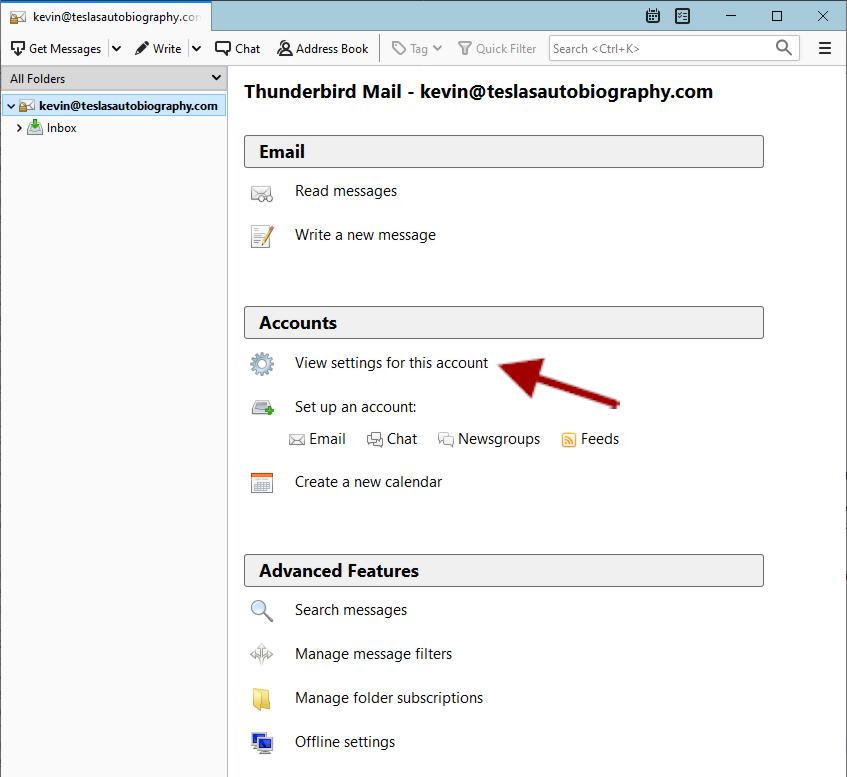Click the Offline settings computers icon

coord(263,743)
